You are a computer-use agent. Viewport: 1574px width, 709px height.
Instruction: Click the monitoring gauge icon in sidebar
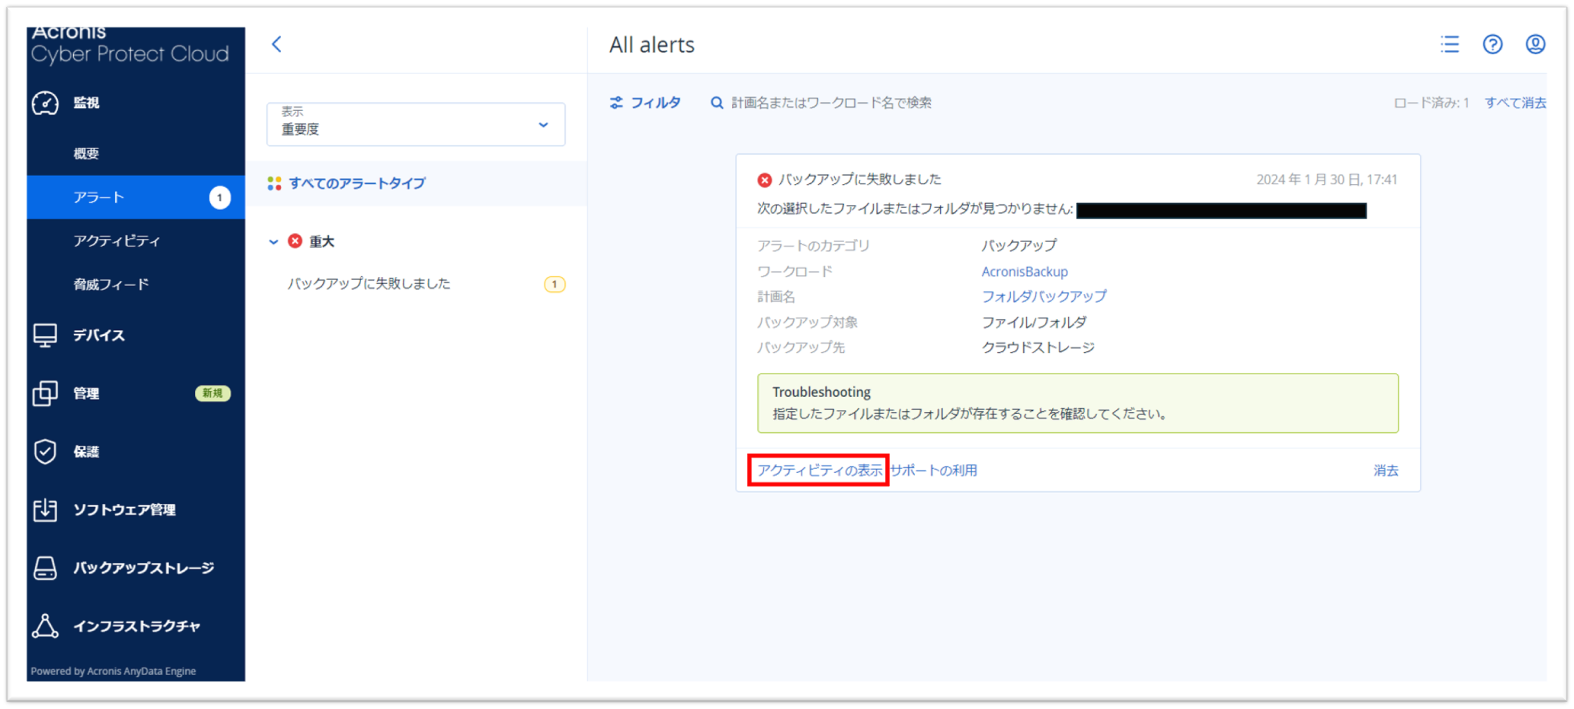pyautogui.click(x=45, y=103)
